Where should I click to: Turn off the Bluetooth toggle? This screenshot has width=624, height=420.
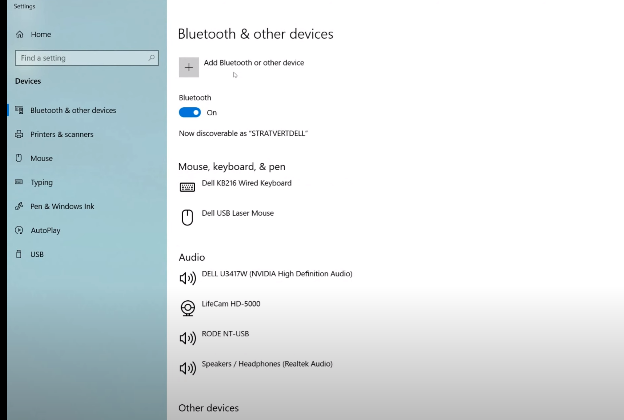[190, 113]
